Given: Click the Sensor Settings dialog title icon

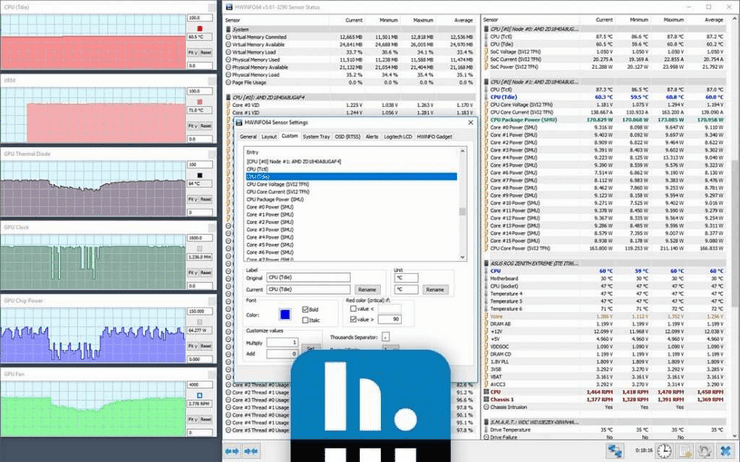Looking at the screenshot, I should coord(239,123).
